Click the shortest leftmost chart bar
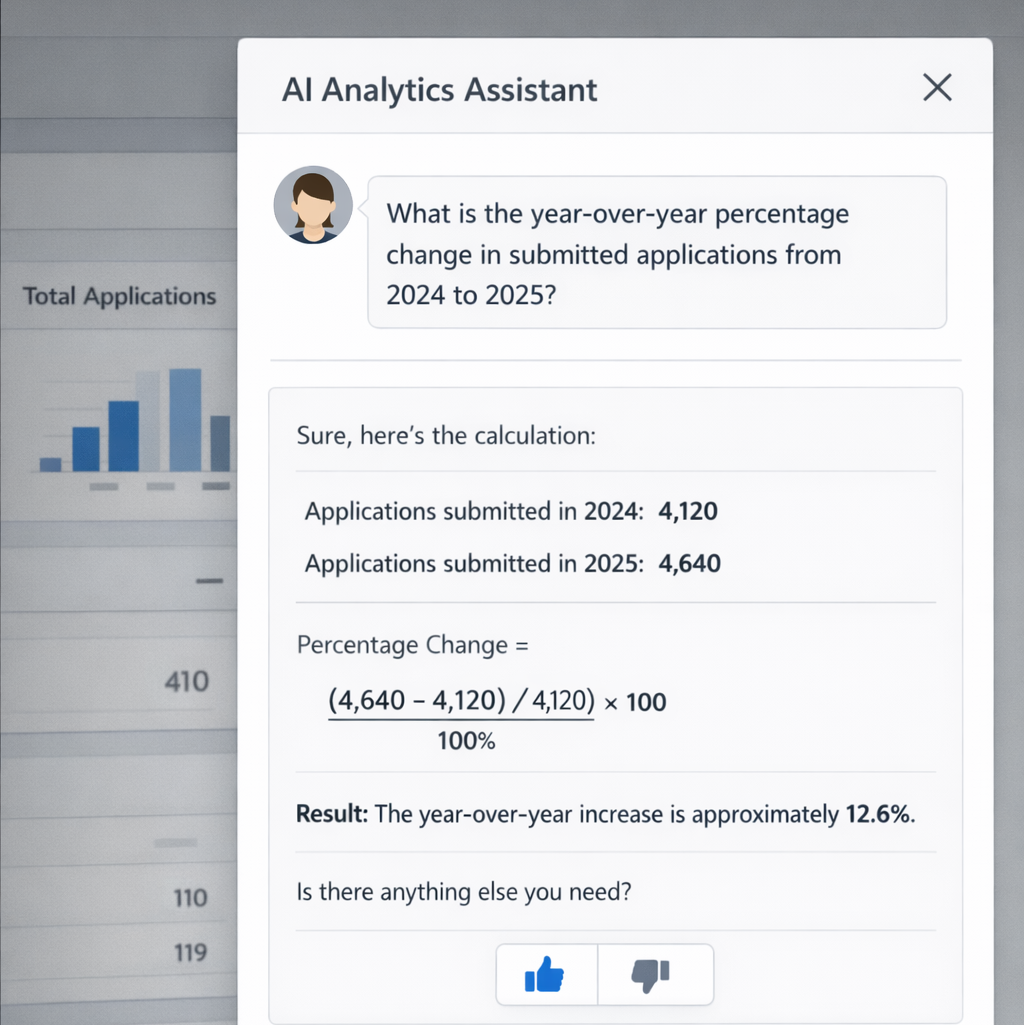Image resolution: width=1024 pixels, height=1025 pixels. (x=50, y=464)
